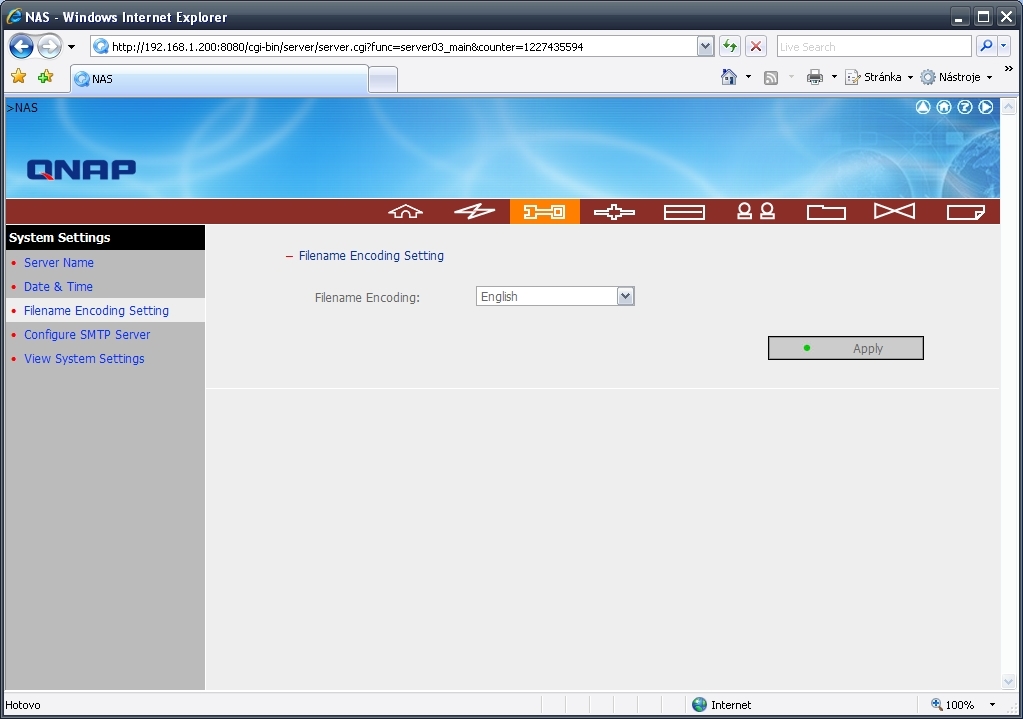This screenshot has width=1023, height=719.
Task: Open Configure SMTP Server link
Action: pyautogui.click(x=87, y=335)
